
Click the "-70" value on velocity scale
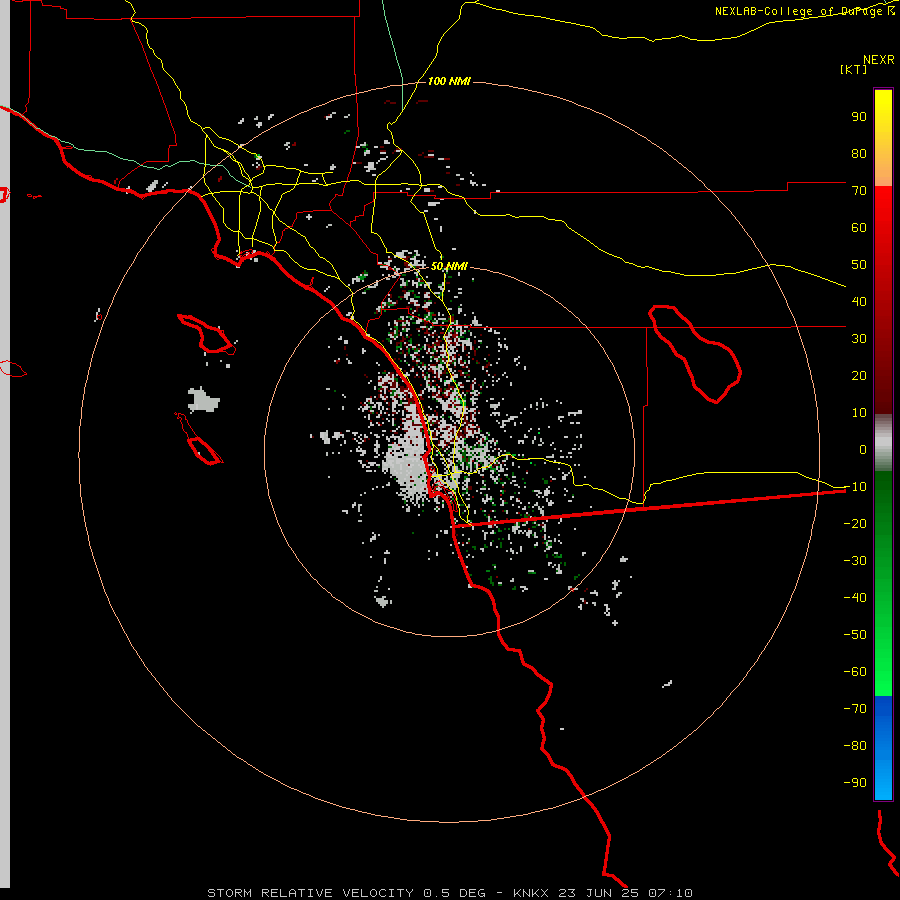coord(855,709)
